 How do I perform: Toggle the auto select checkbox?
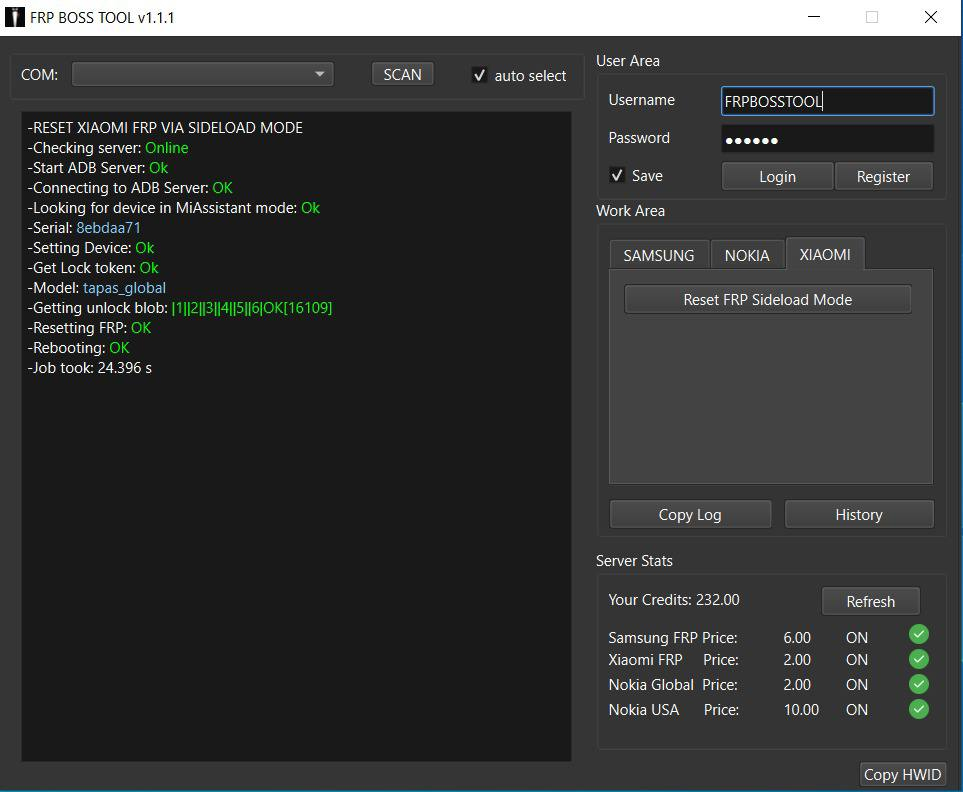[x=480, y=76]
